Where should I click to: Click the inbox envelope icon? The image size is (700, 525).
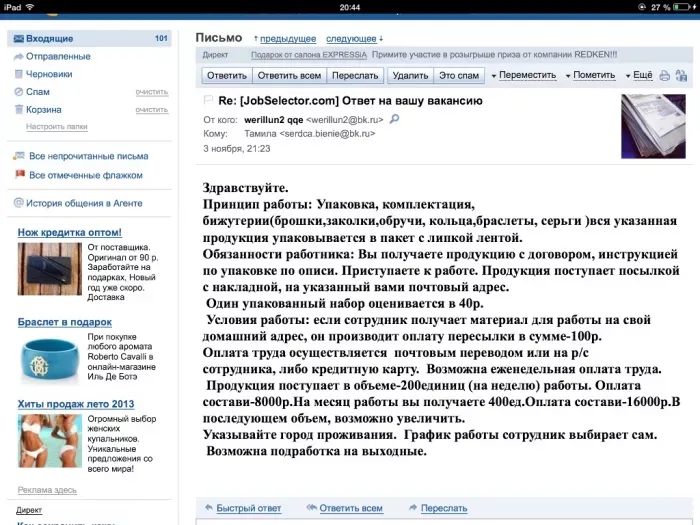19,39
